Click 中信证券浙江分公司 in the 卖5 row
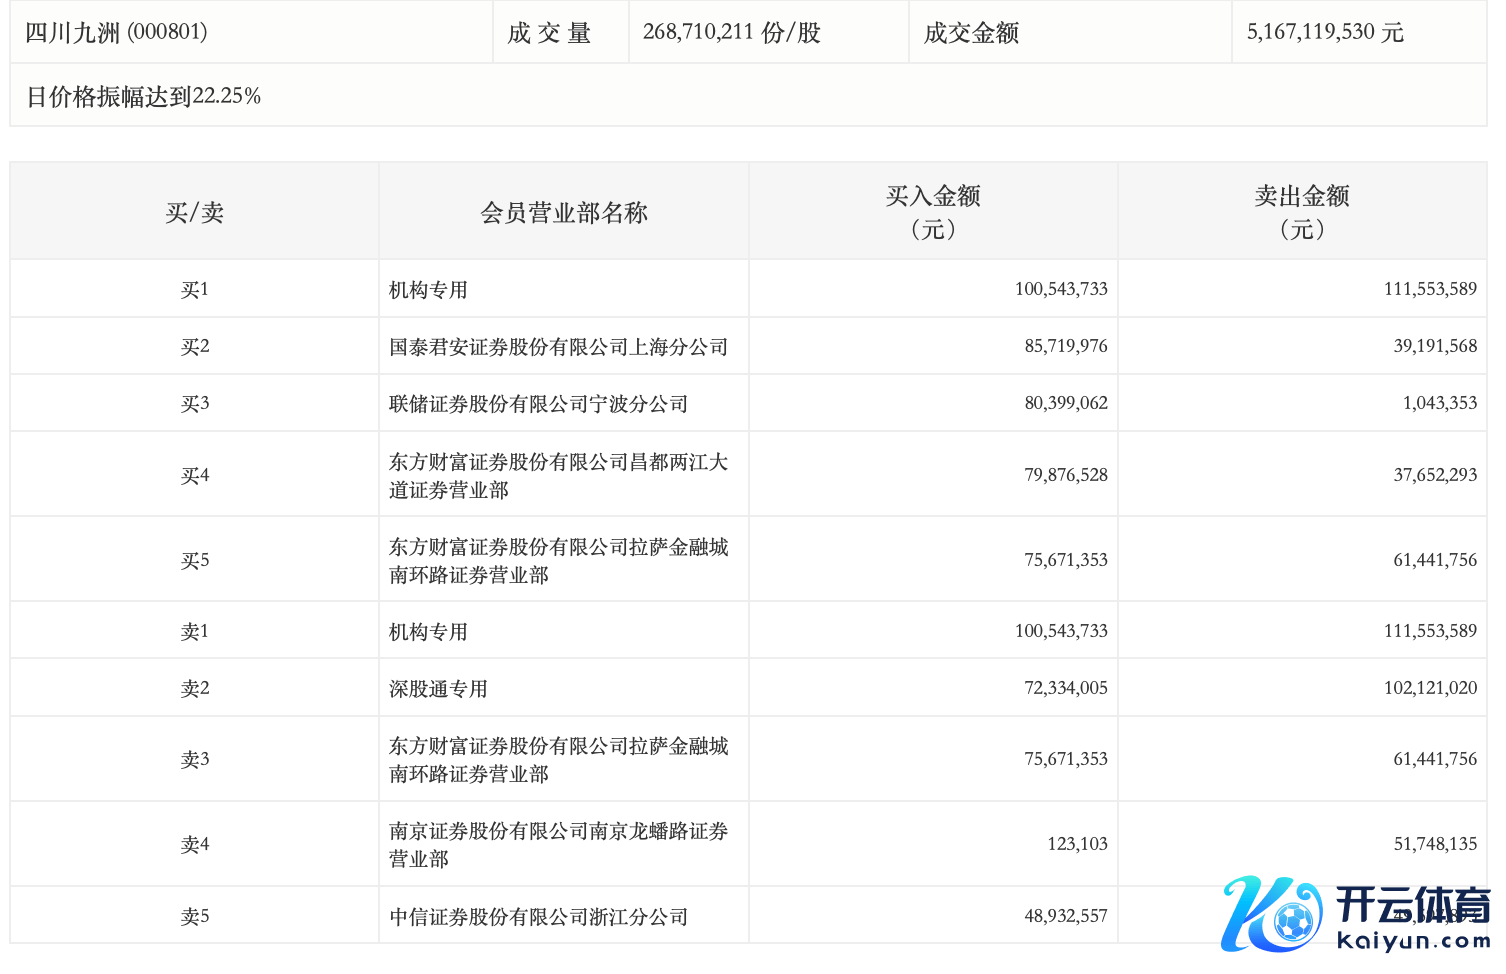Viewport: 1506px width, 974px height. (x=538, y=917)
